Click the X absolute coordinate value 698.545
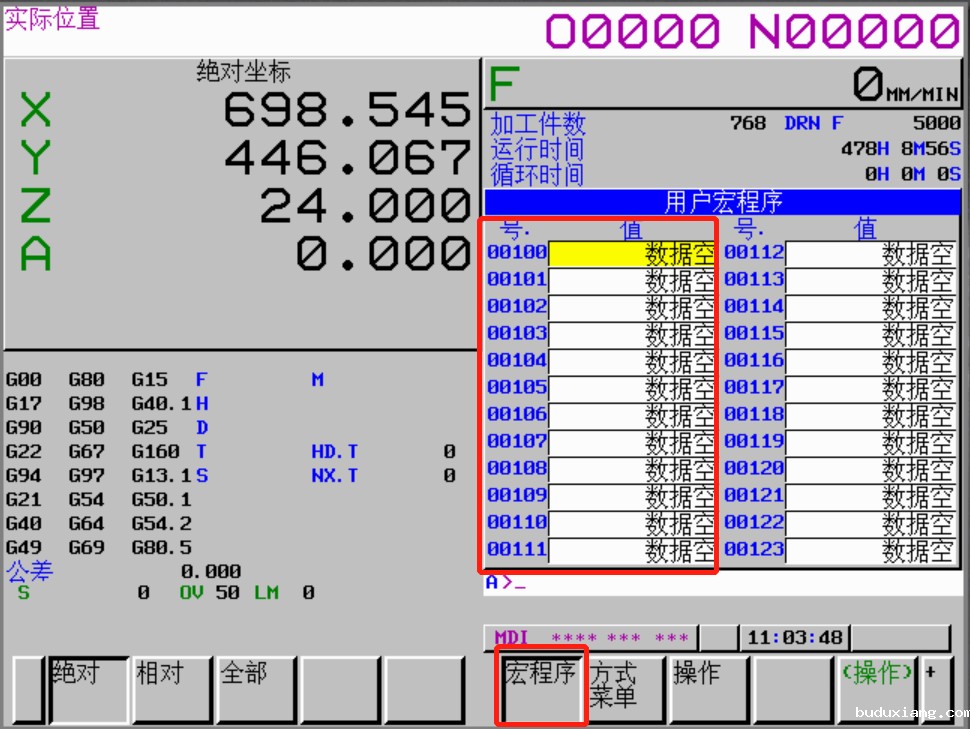This screenshot has width=970, height=729. (x=346, y=109)
